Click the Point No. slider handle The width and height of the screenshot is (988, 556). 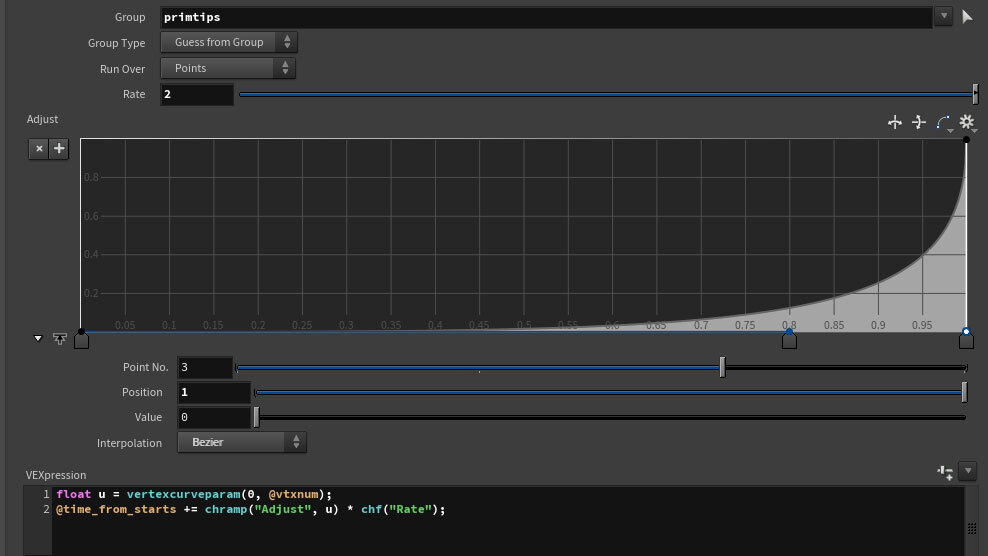pyautogui.click(x=722, y=367)
